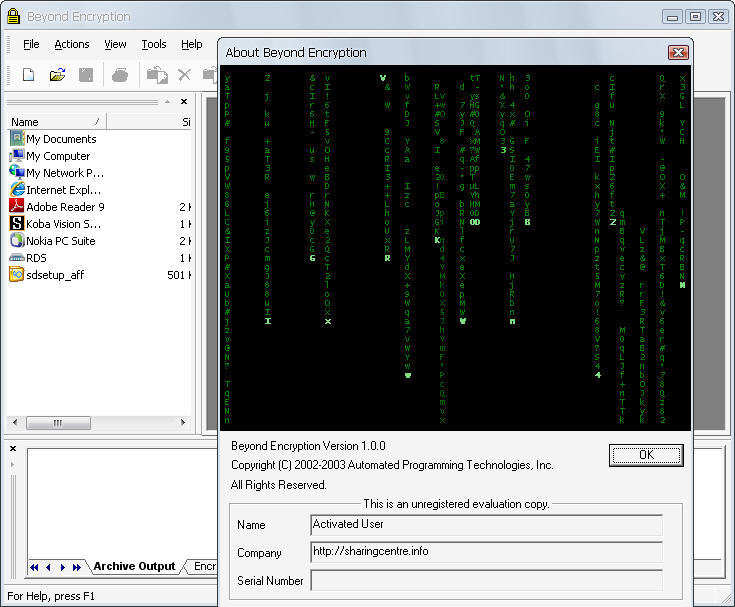
Task: Select the Koba Vision icon
Action: coord(17,223)
